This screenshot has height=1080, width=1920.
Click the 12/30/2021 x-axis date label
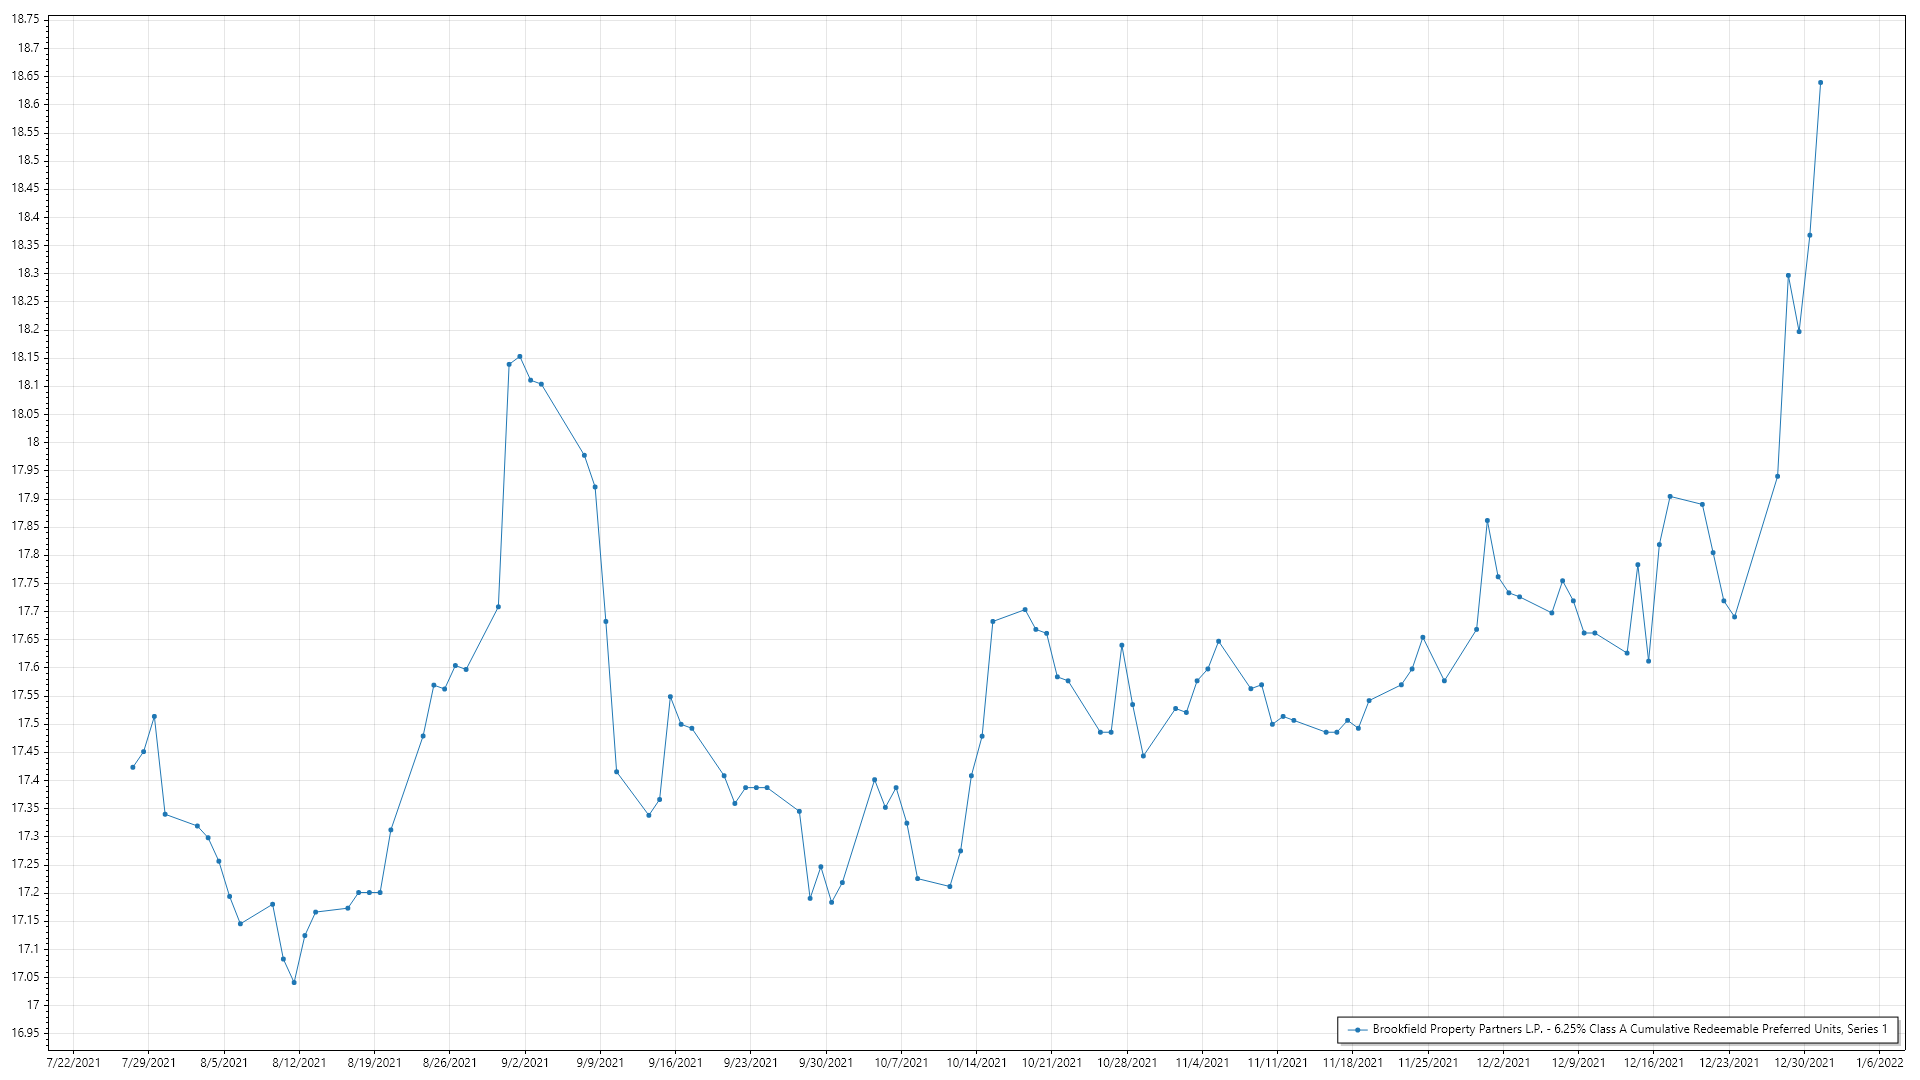point(1804,1063)
